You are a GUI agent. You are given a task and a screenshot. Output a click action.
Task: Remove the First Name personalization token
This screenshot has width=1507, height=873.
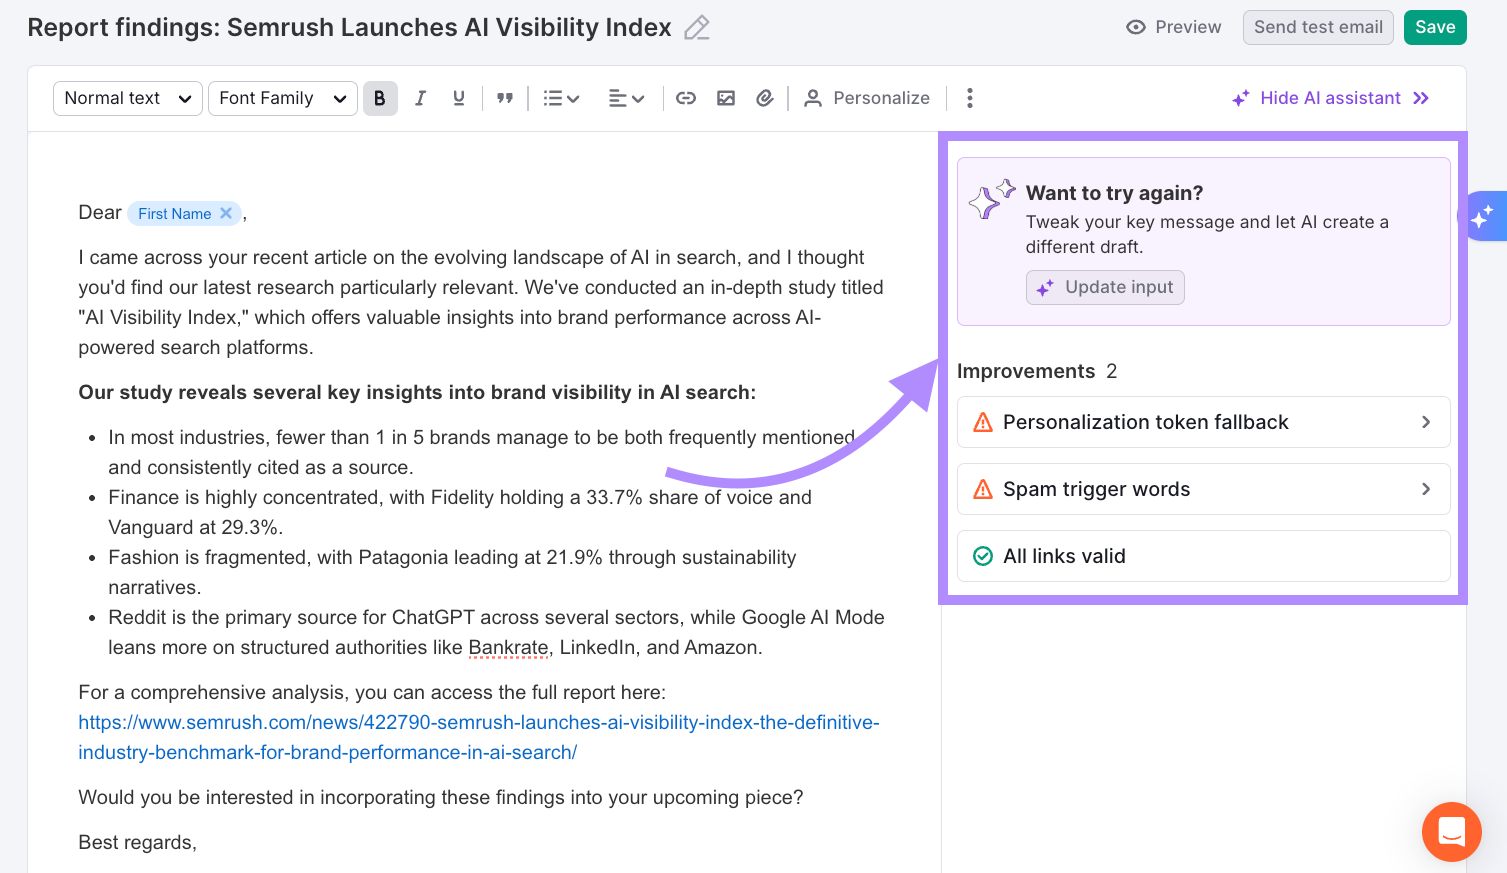point(226,212)
